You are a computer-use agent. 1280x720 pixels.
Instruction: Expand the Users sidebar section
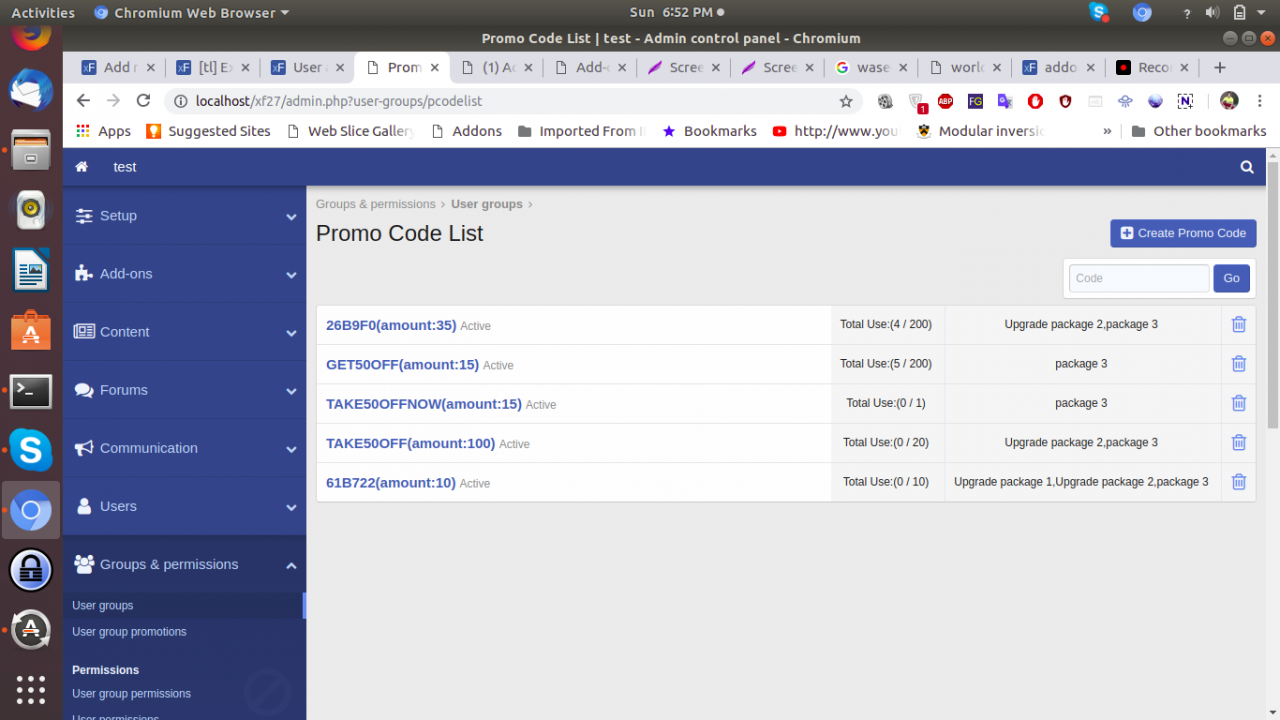[x=184, y=507]
